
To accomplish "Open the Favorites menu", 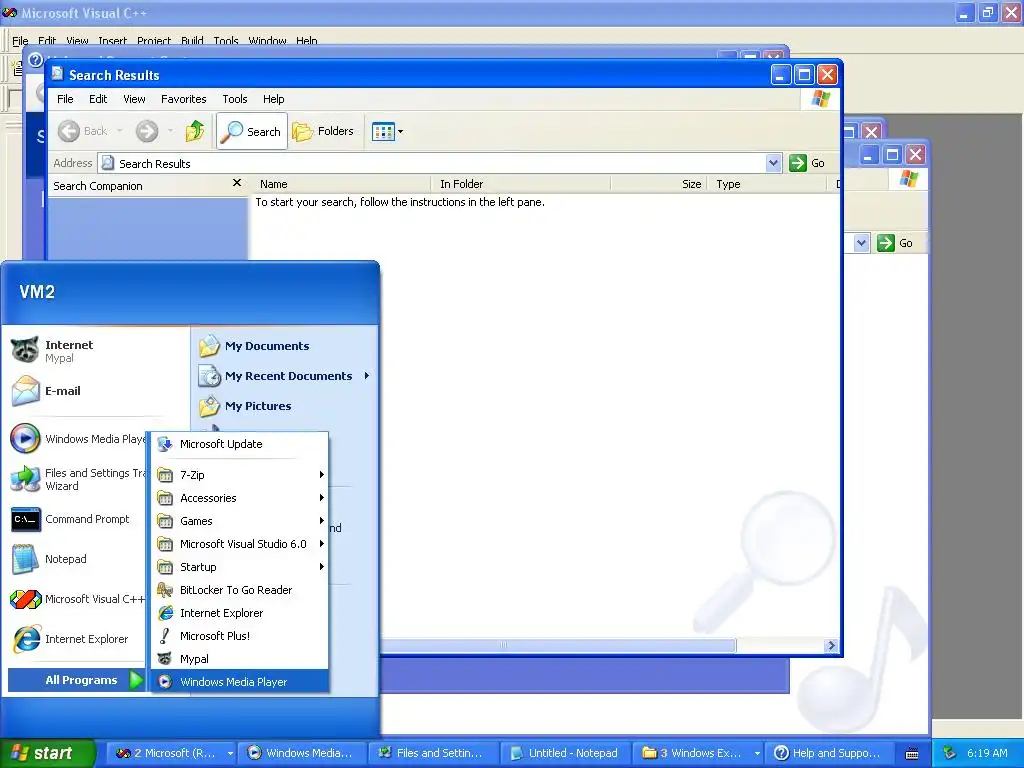I will pos(184,99).
